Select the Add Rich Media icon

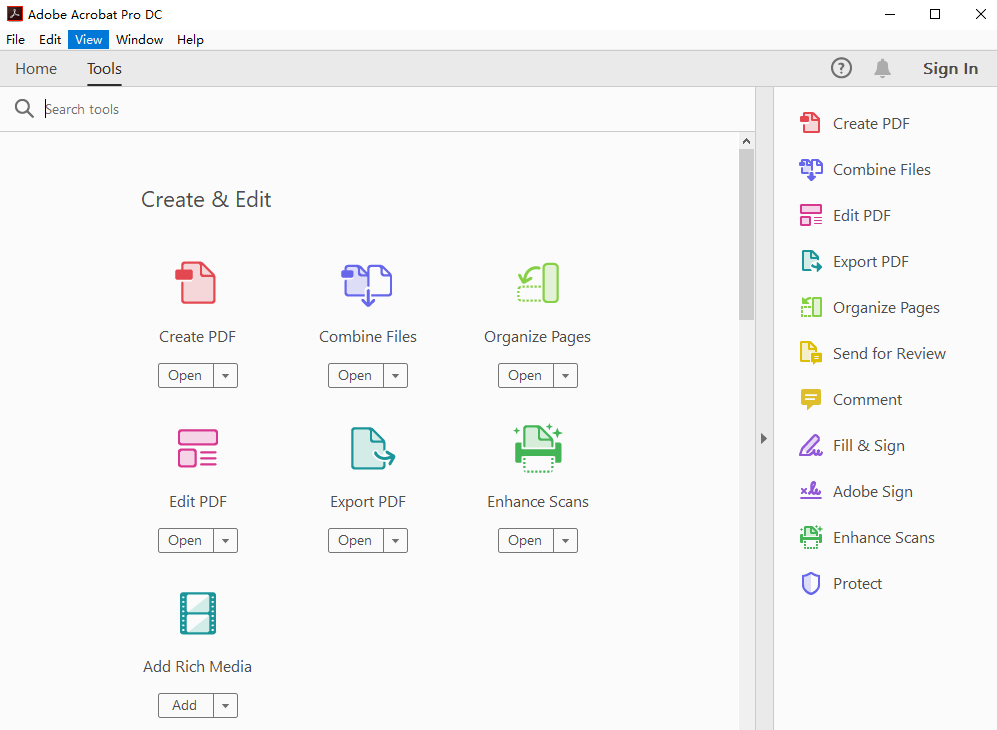197,613
